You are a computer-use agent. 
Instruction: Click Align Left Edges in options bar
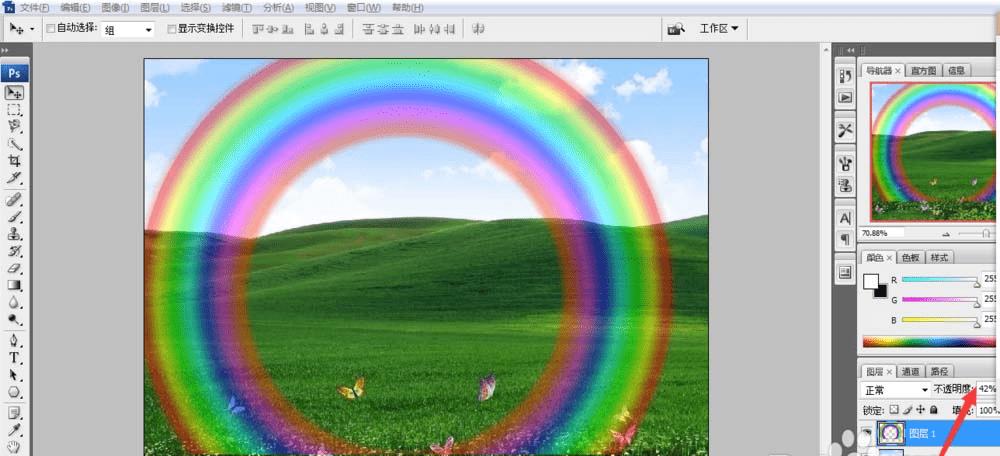309,29
